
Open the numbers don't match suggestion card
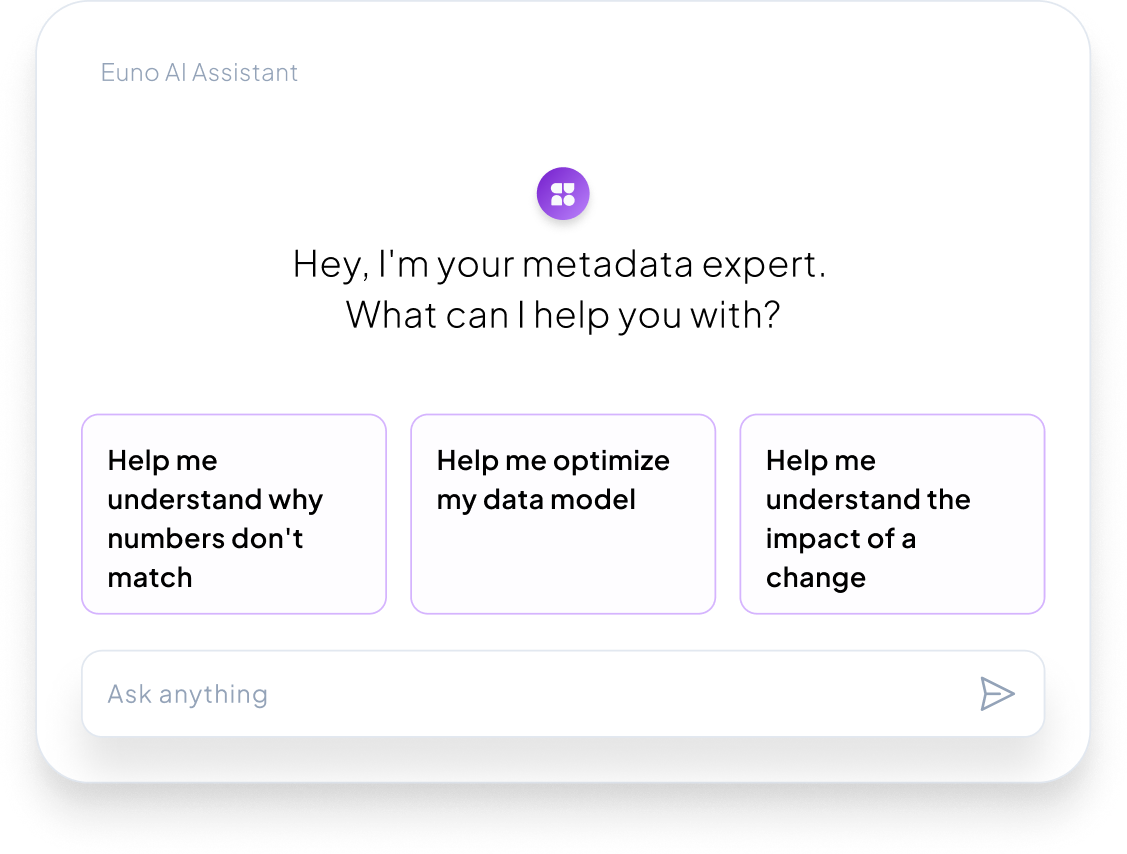point(233,514)
